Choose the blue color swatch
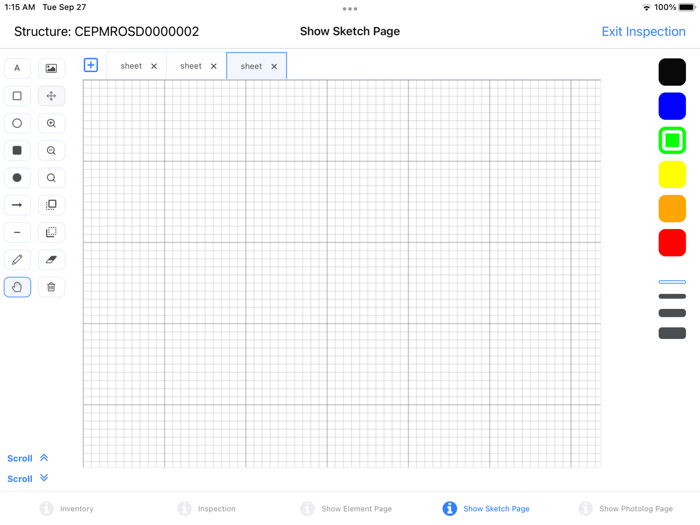This screenshot has height=525, width=700. pyautogui.click(x=672, y=106)
